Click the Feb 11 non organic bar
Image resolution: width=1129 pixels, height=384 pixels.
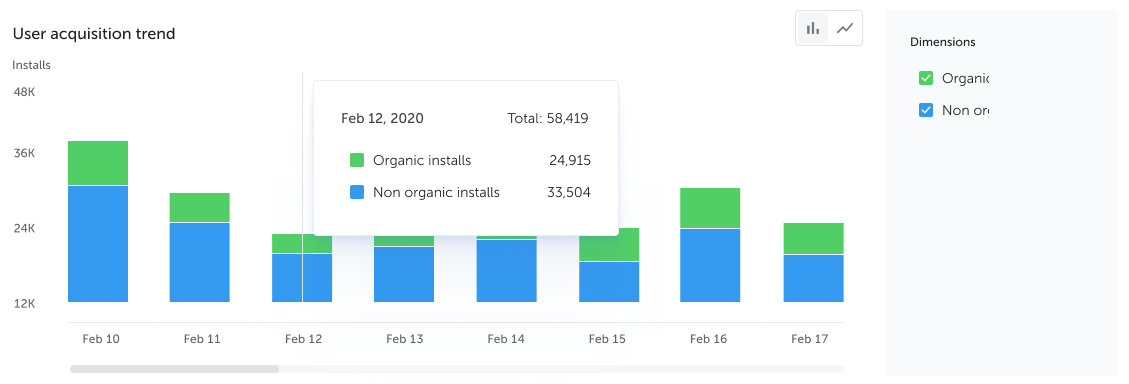coord(199,262)
